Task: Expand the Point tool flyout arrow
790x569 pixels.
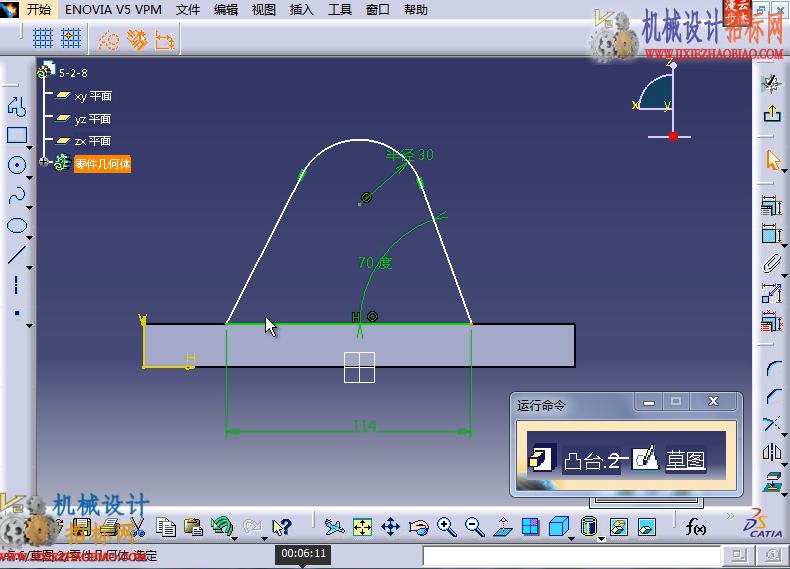Action: 30,326
